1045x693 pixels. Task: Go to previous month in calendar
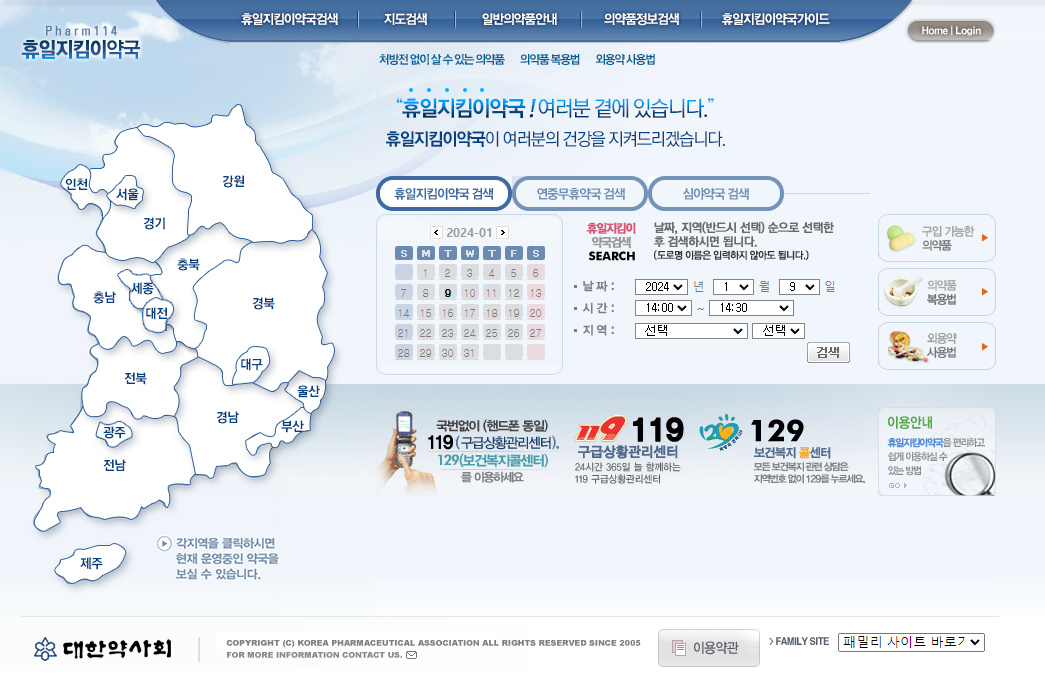pyautogui.click(x=436, y=233)
